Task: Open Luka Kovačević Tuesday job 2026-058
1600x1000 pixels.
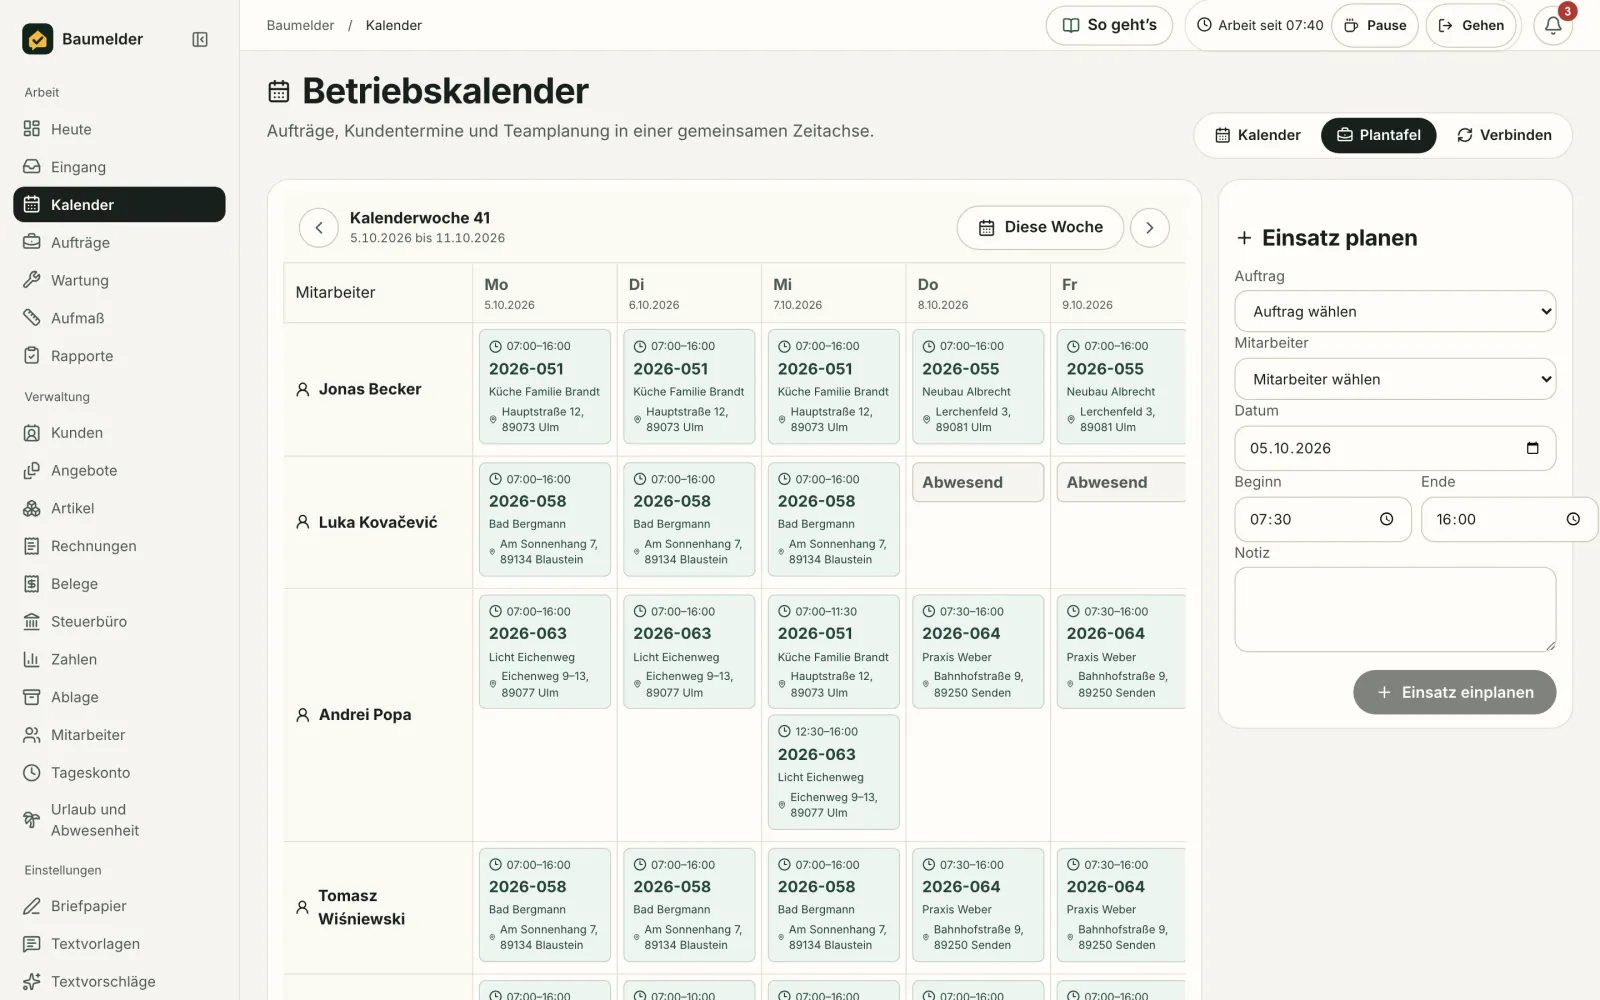Action: click(x=689, y=519)
